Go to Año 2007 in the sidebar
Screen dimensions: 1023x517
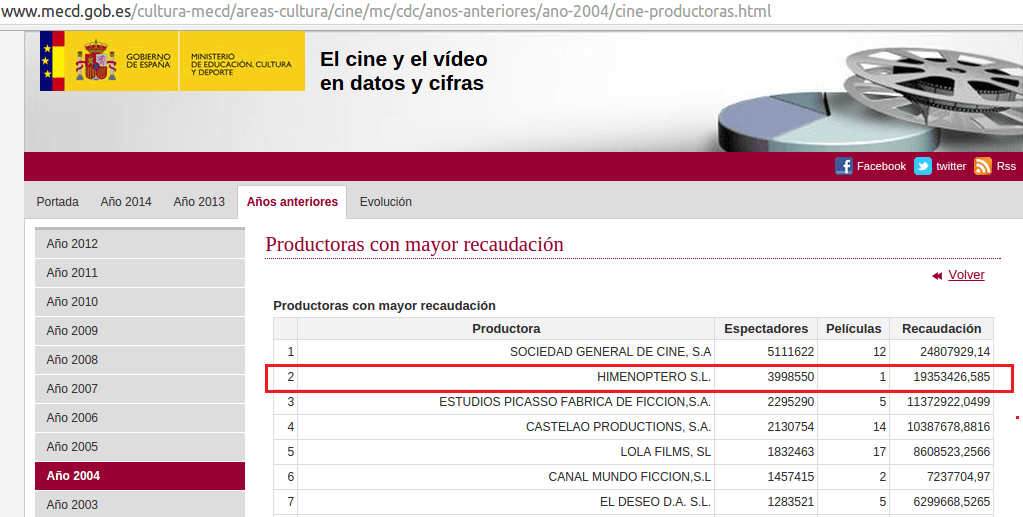click(72, 389)
